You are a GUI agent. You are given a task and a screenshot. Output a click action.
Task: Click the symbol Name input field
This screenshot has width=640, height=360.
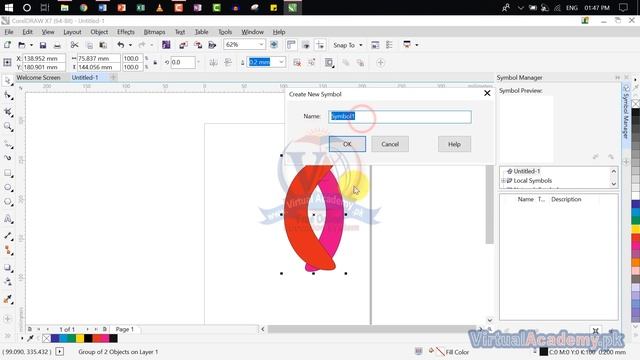[x=400, y=117]
